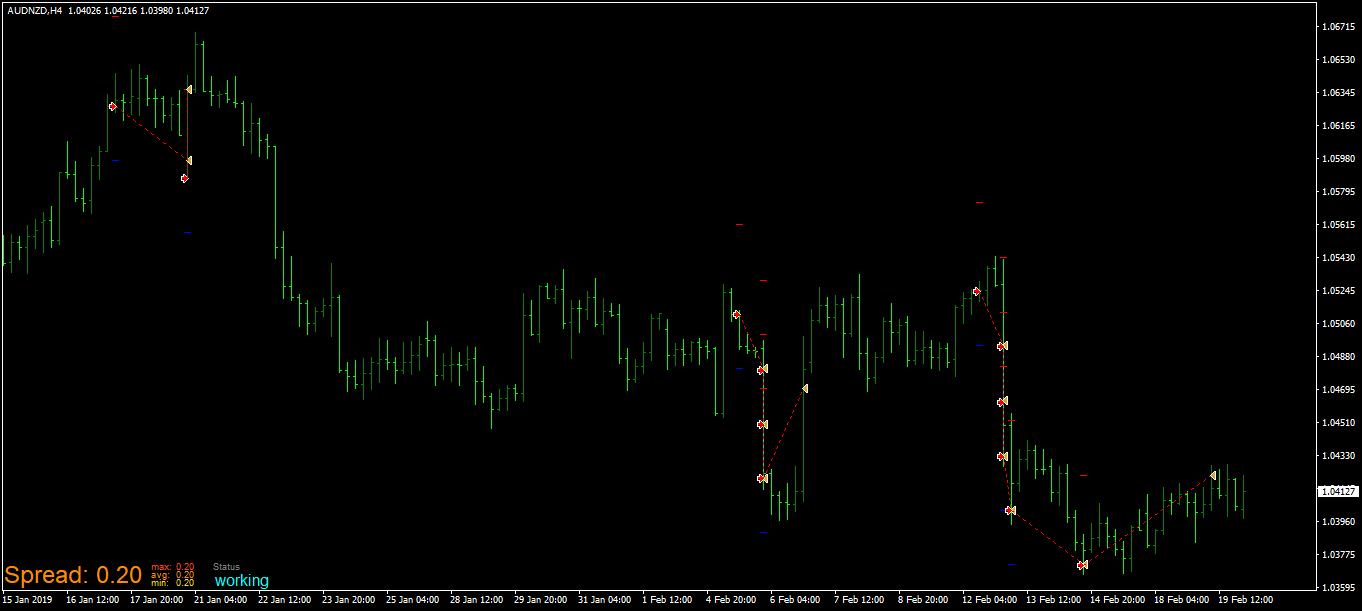Click the 1.05430 price scale label
Screen dimensions: 1362x611
[x=1338, y=258]
